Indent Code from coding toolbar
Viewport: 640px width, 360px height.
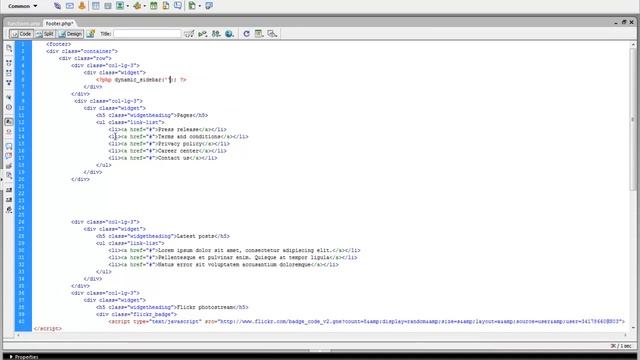click(x=9, y=191)
